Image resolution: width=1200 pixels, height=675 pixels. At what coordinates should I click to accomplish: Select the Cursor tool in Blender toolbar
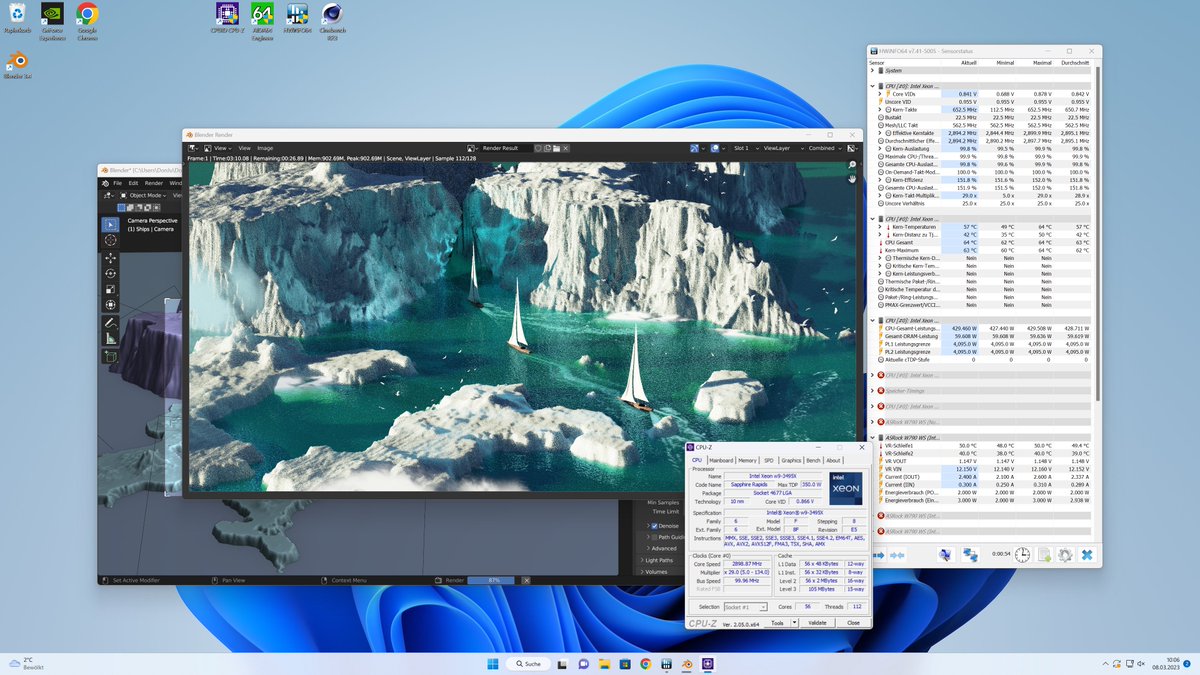point(110,240)
